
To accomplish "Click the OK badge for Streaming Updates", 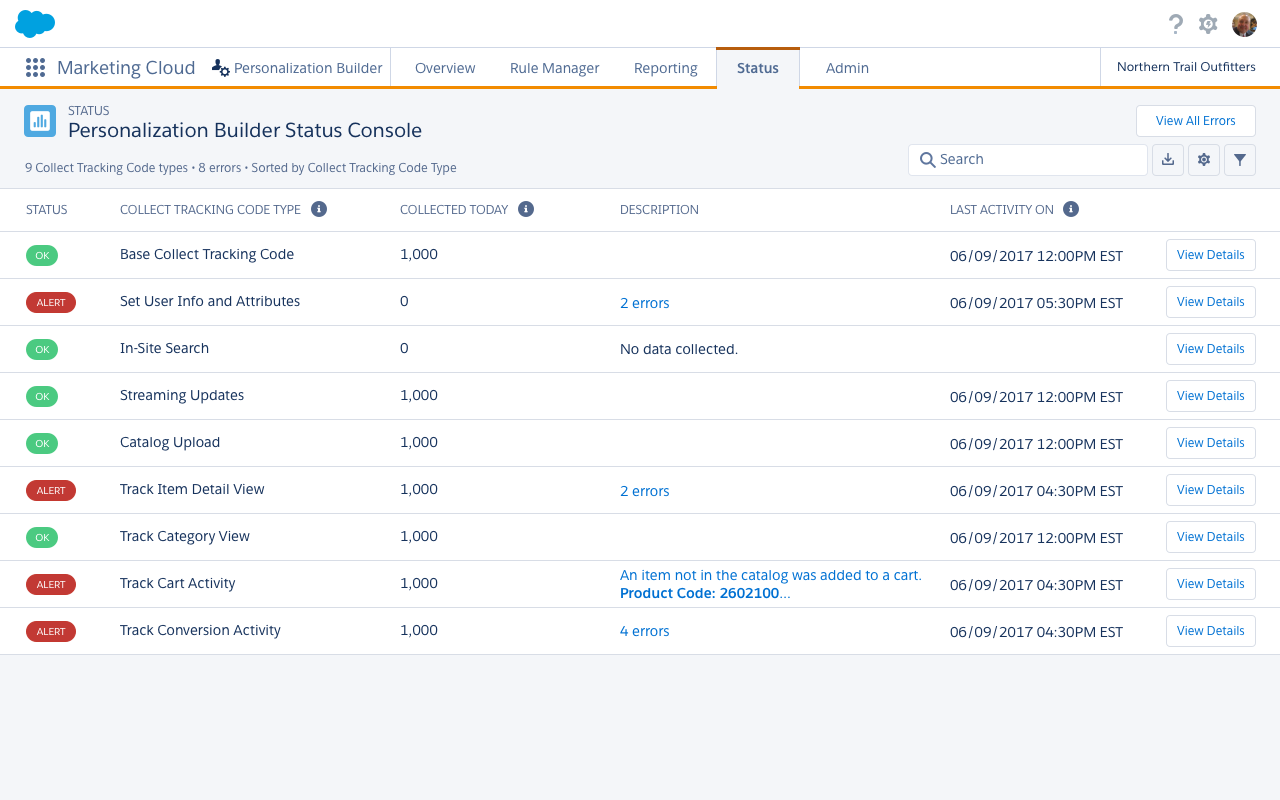I will [42, 397].
